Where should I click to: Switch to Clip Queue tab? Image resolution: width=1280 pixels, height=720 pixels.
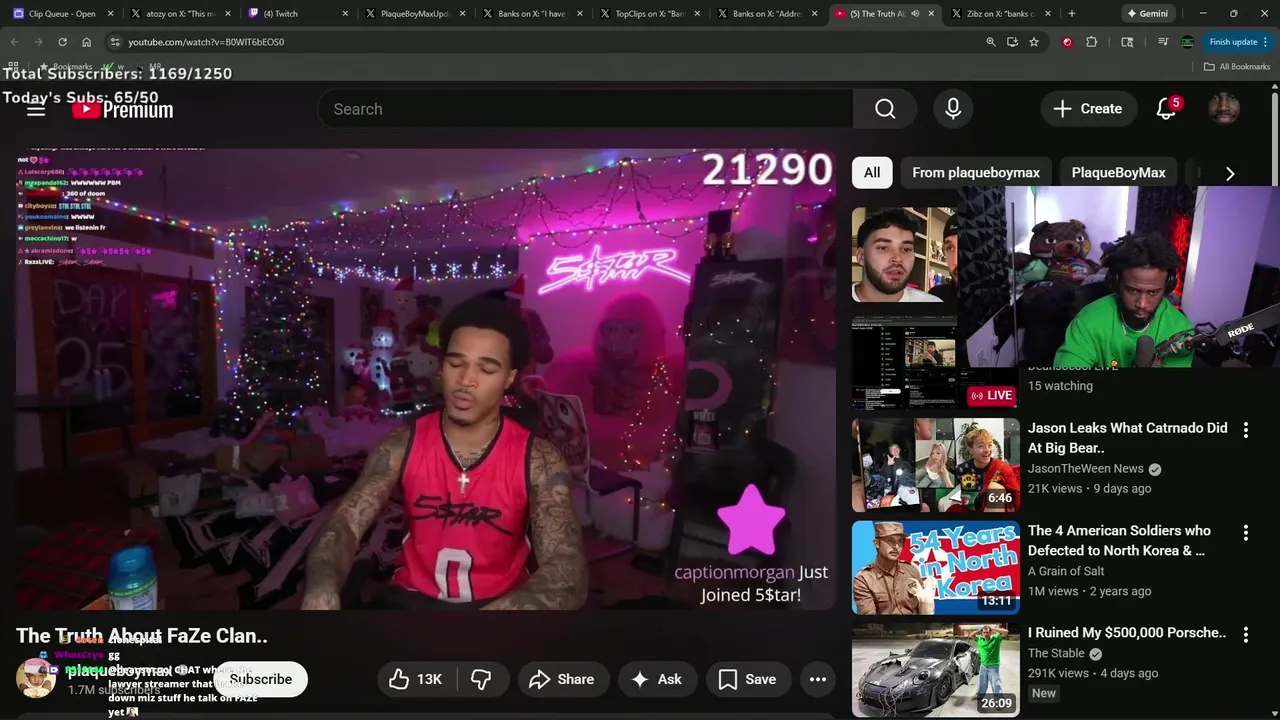(x=60, y=14)
